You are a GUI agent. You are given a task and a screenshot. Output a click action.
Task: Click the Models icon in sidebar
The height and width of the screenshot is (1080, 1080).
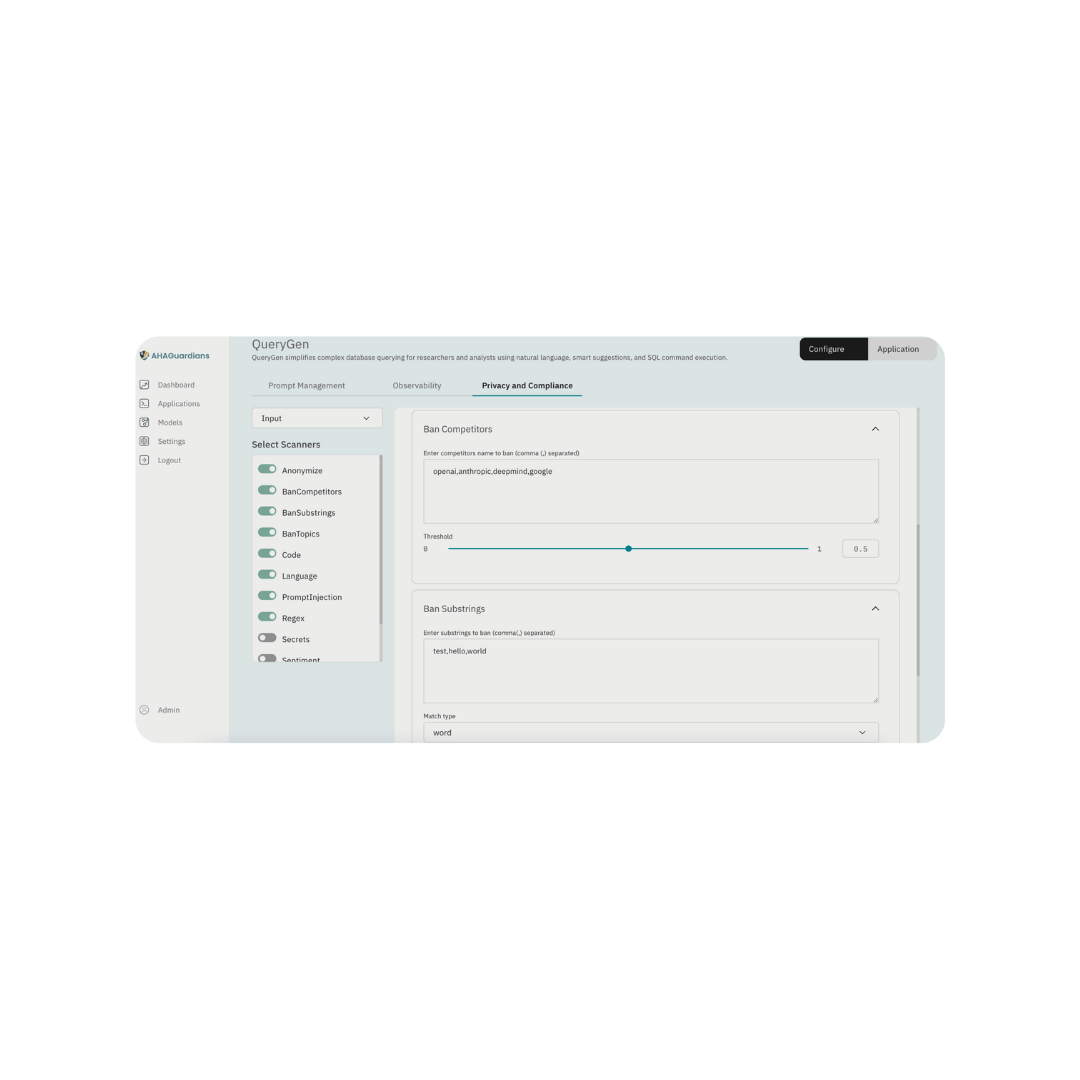144,423
